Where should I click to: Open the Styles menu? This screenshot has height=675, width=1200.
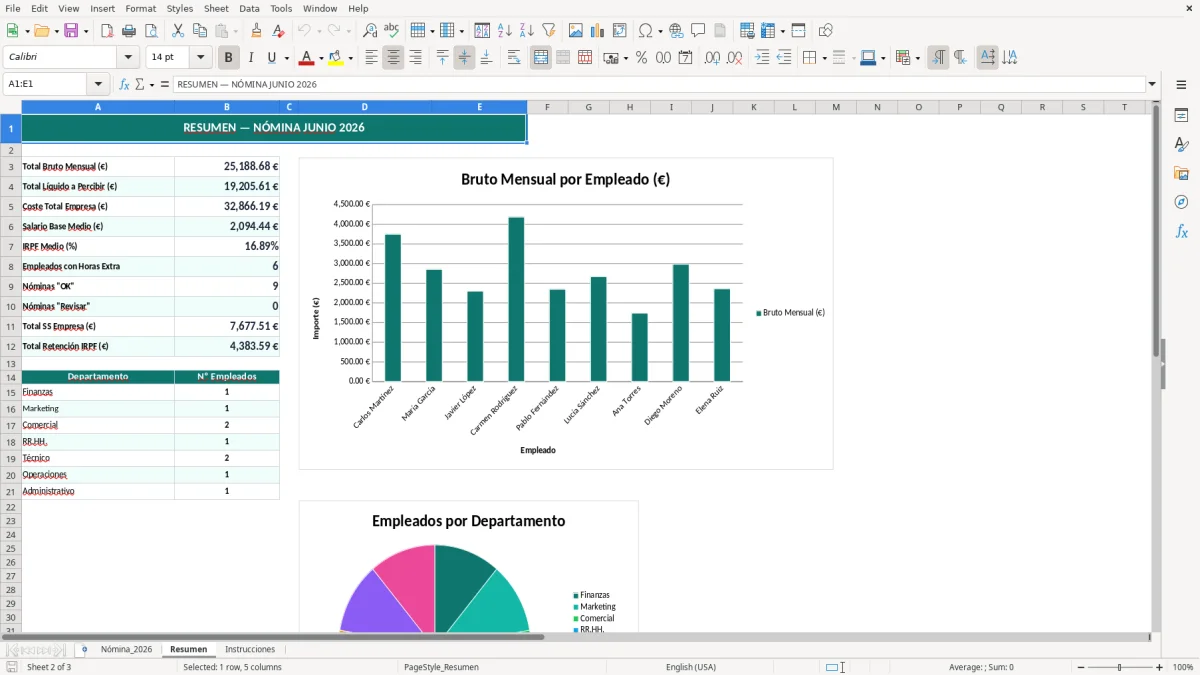180,8
